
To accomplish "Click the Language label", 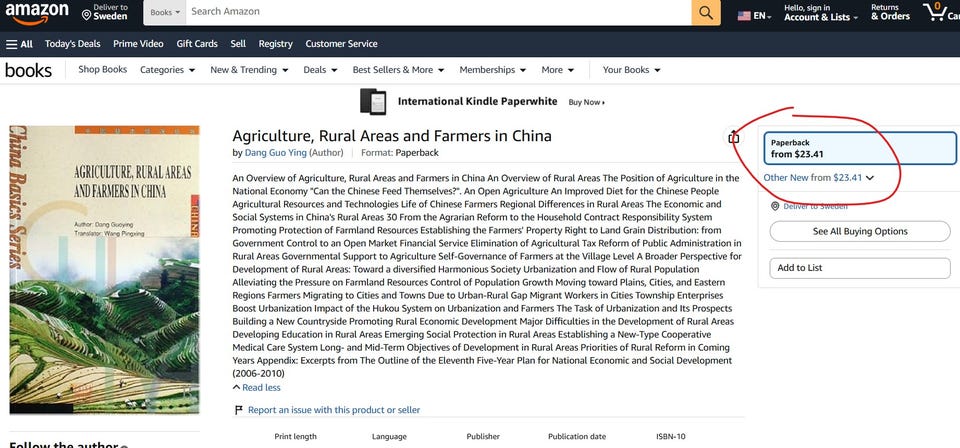I will click(389, 437).
